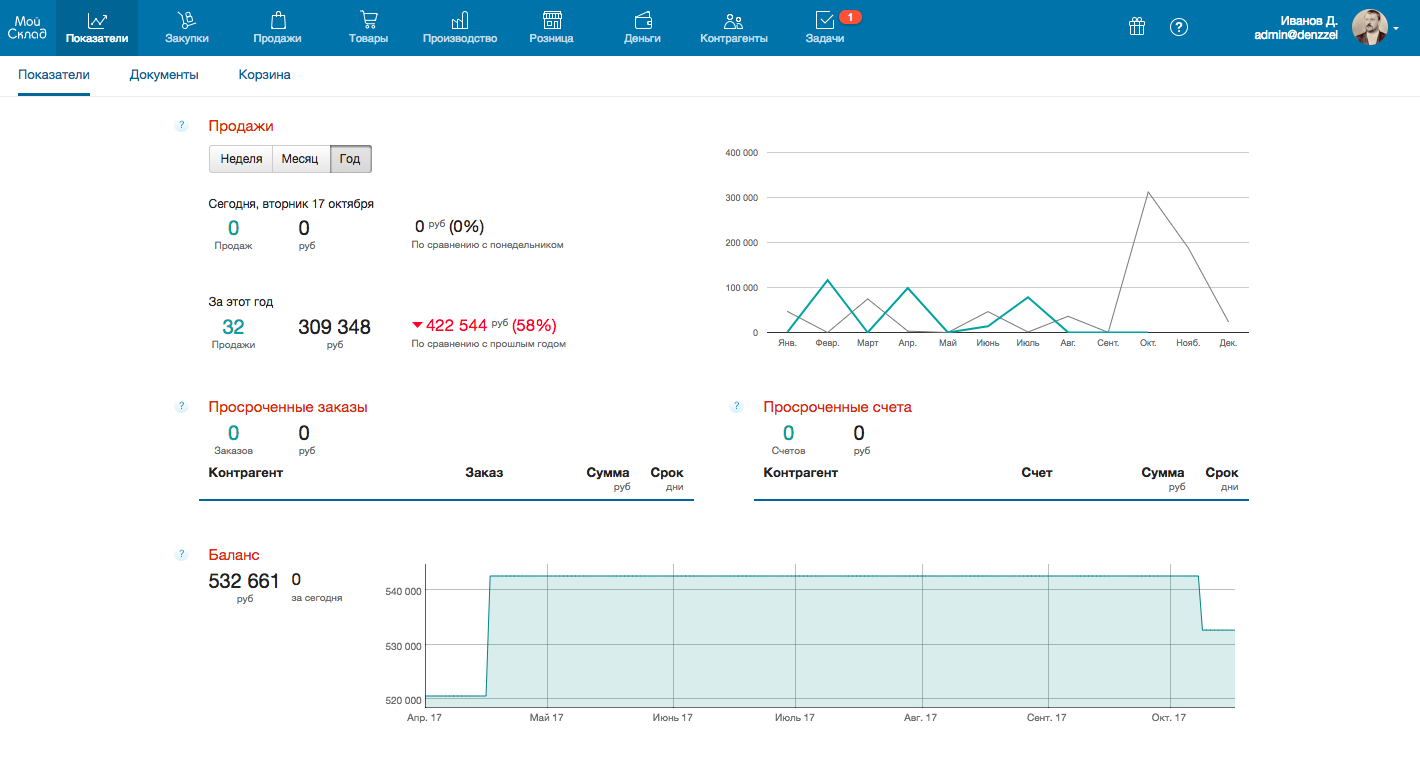Click the hint icon beside Баланс
This screenshot has height=766, width=1420.
click(182, 554)
